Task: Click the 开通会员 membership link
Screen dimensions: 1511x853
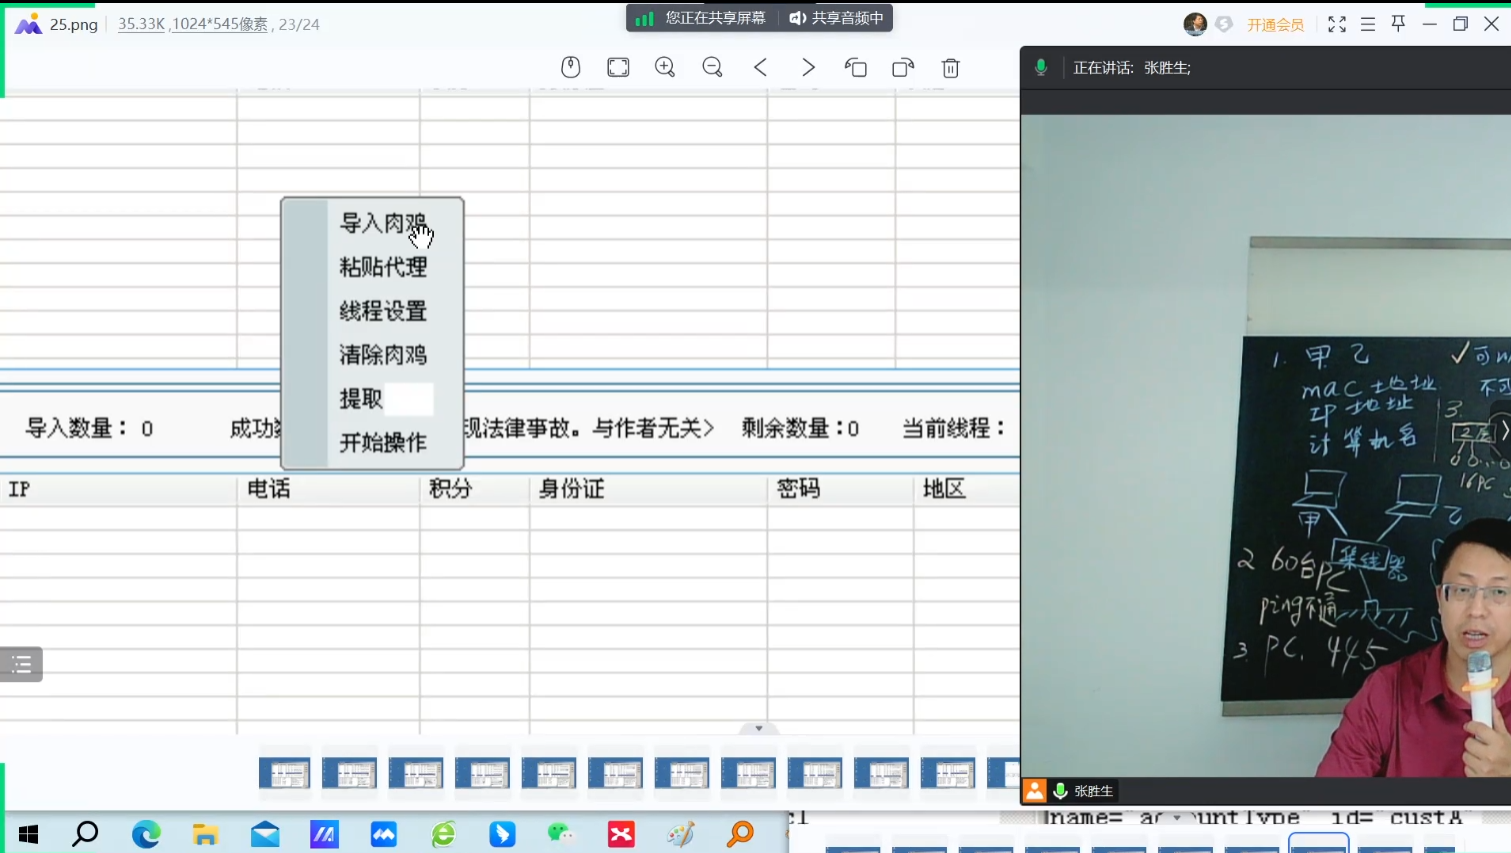Action: [x=1275, y=25]
